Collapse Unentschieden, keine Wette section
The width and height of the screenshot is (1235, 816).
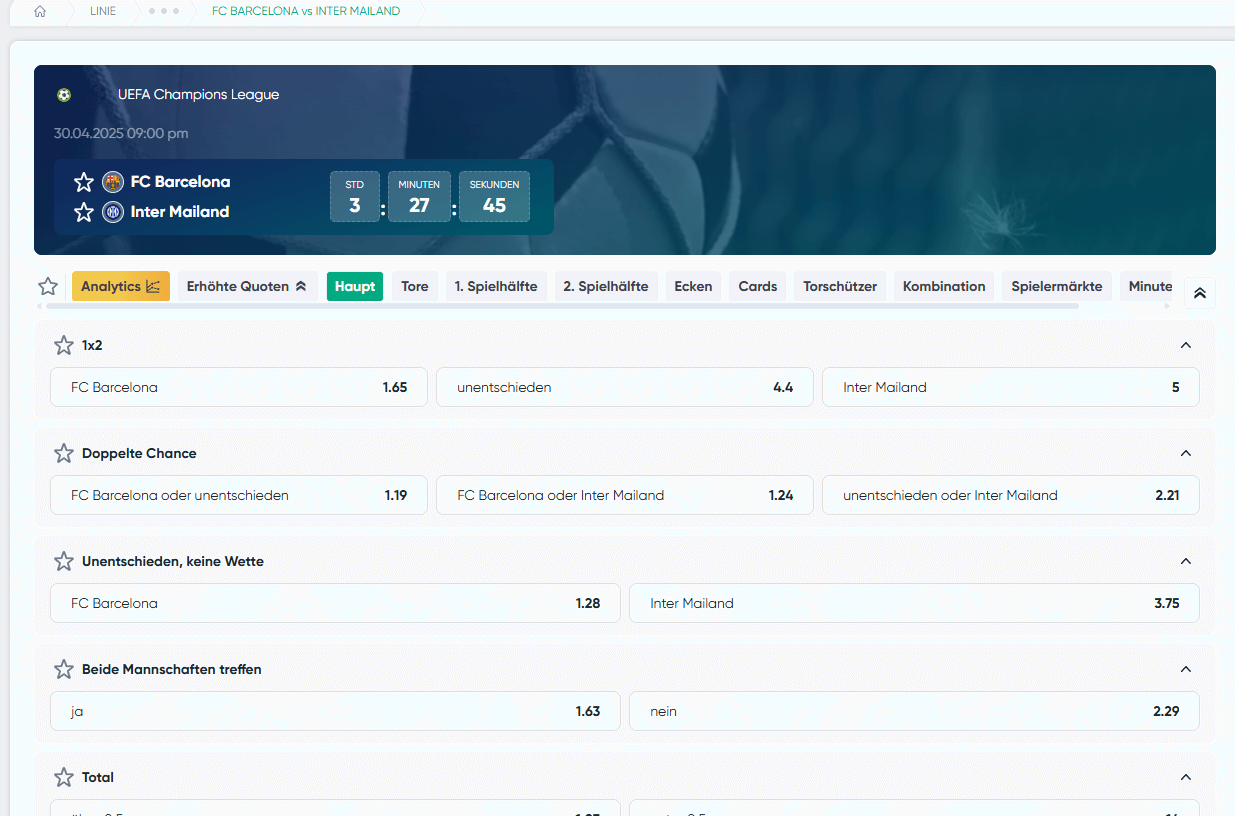[1186, 561]
